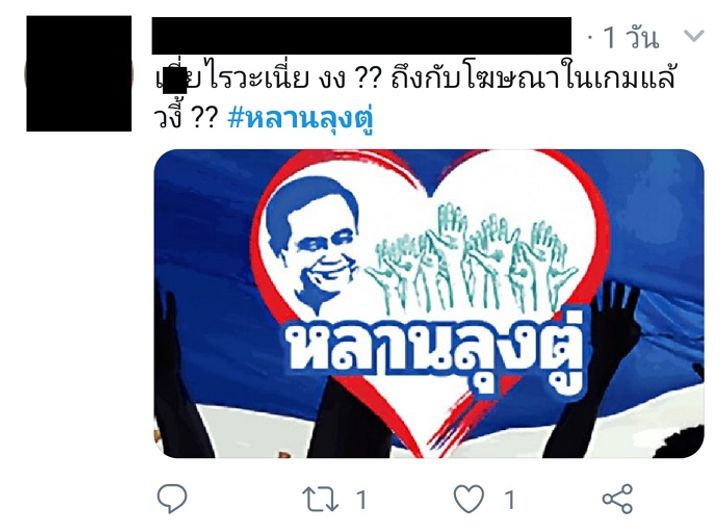The height and width of the screenshot is (527, 728).
Task: Retweet this post using the arrows icon
Action: [320, 500]
